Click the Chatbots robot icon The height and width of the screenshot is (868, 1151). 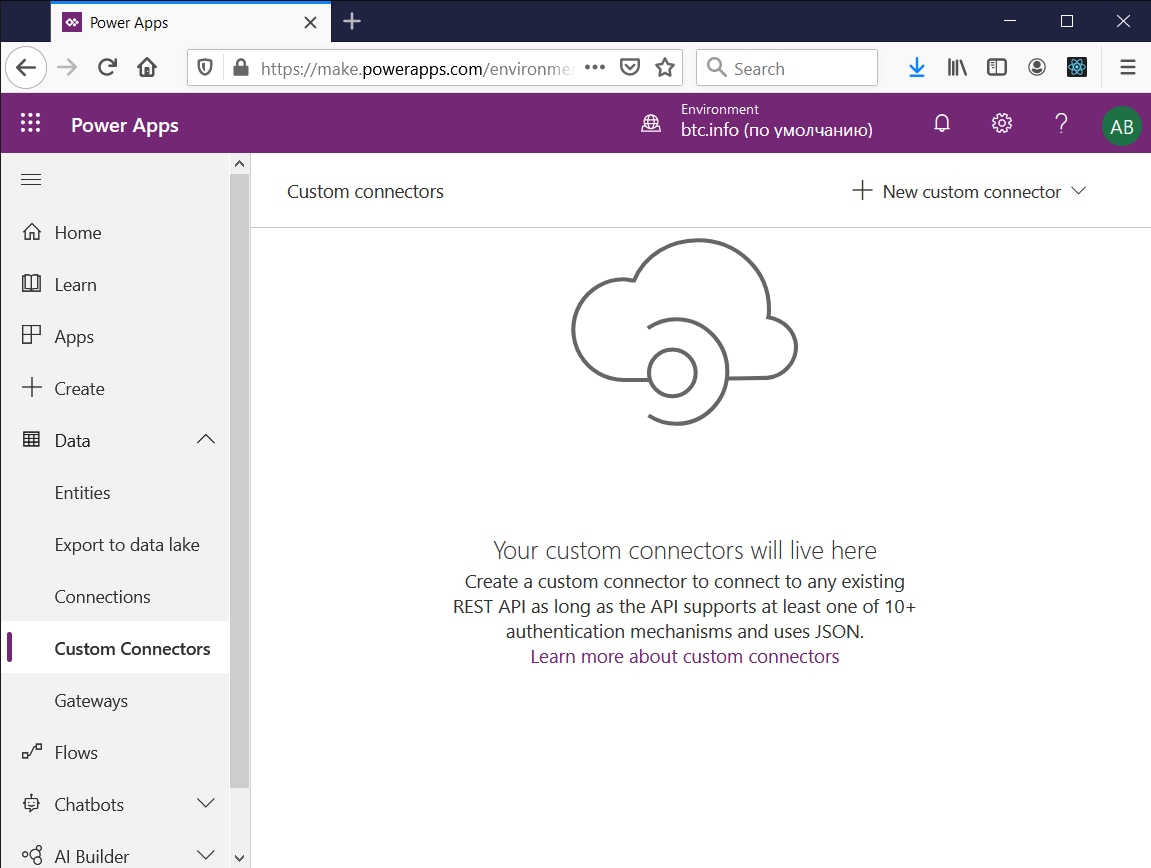pos(32,803)
